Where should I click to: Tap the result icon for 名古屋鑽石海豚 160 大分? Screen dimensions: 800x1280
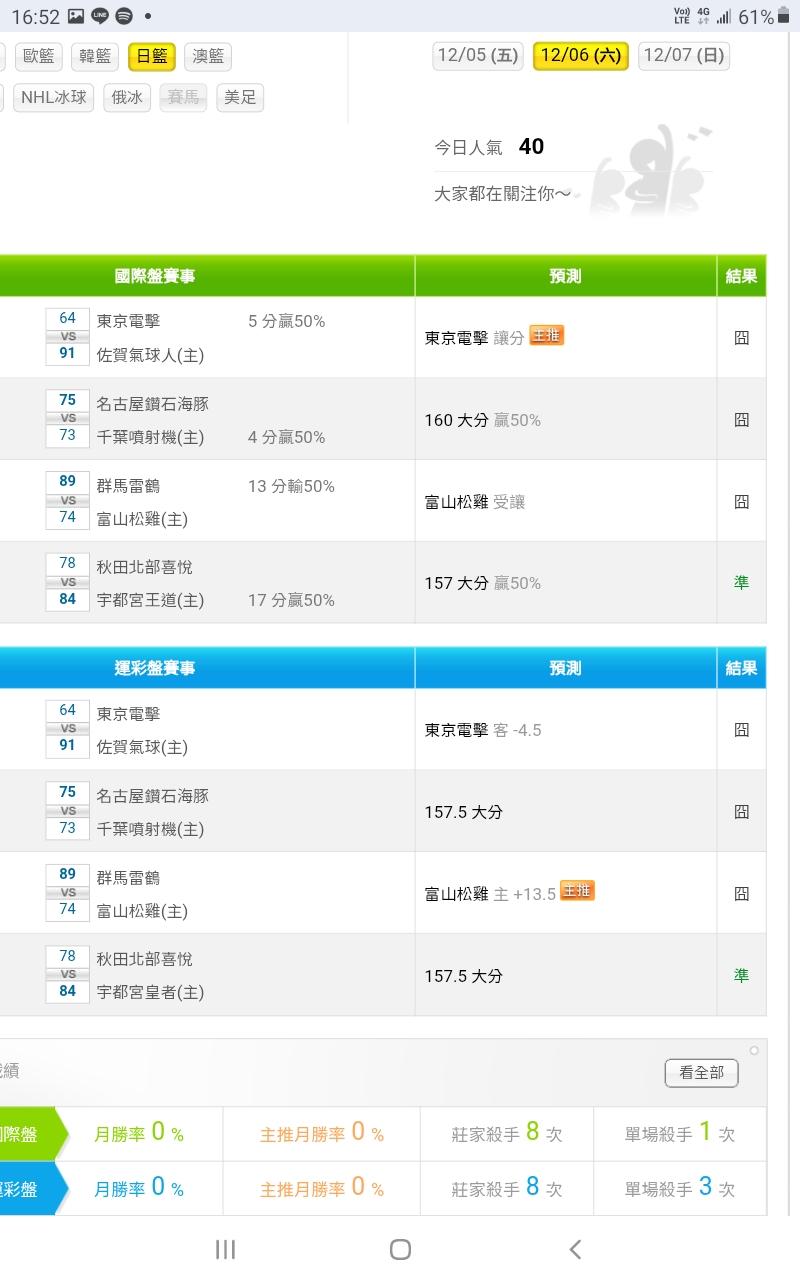point(741,420)
